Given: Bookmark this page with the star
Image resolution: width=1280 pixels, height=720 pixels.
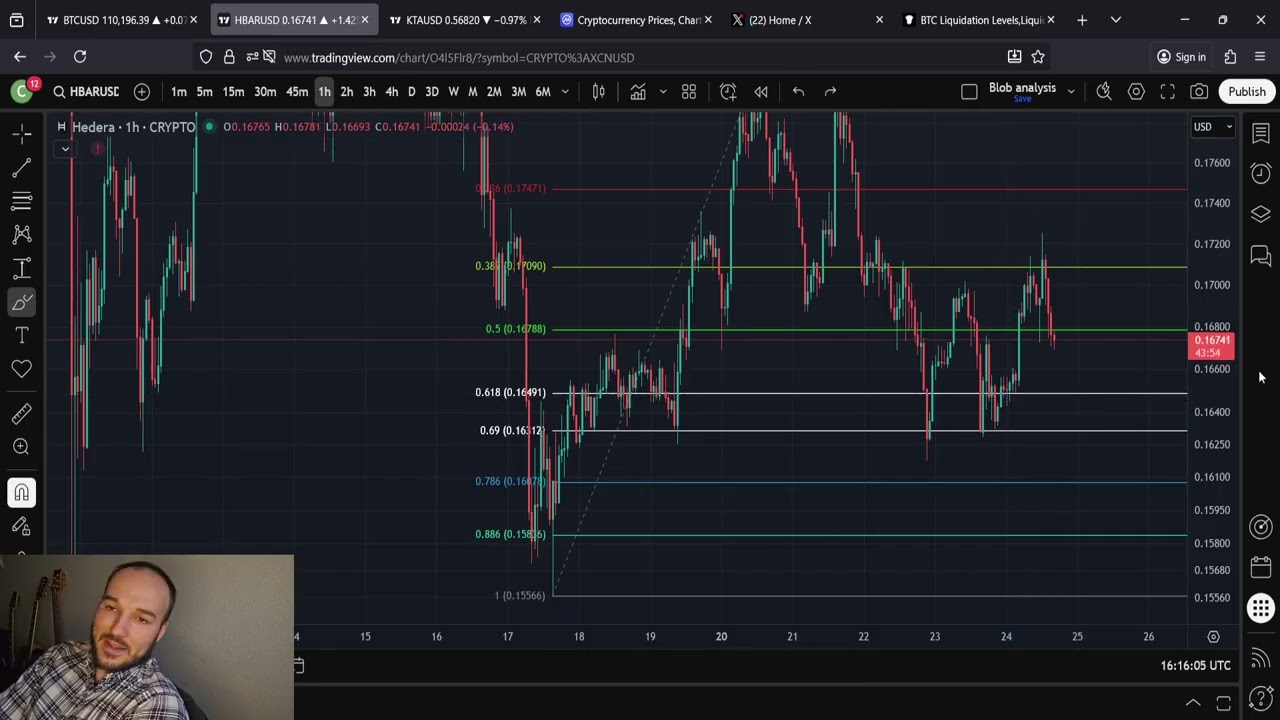Looking at the screenshot, I should (1038, 57).
